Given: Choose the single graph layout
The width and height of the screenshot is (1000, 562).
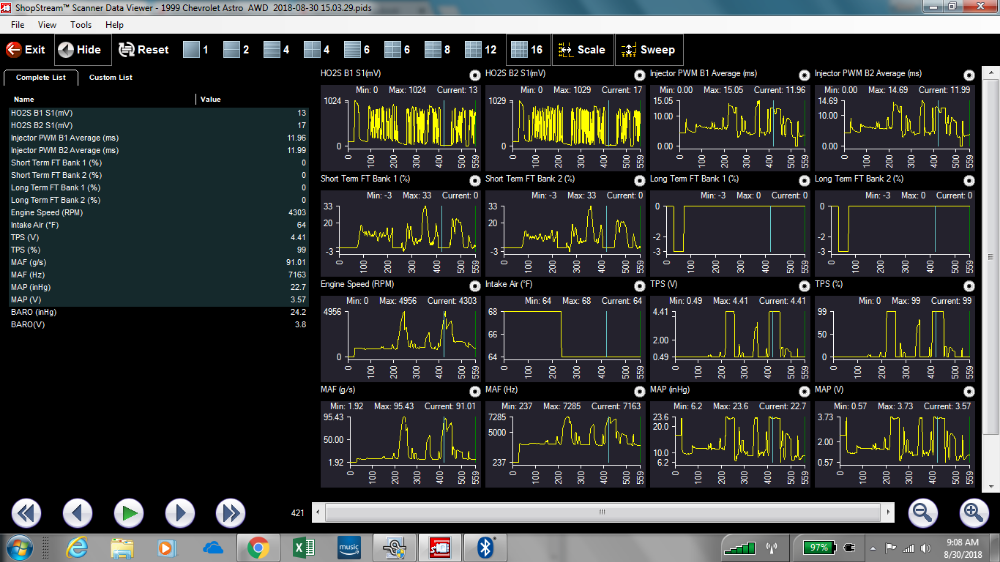Looking at the screenshot, I should (x=196, y=50).
